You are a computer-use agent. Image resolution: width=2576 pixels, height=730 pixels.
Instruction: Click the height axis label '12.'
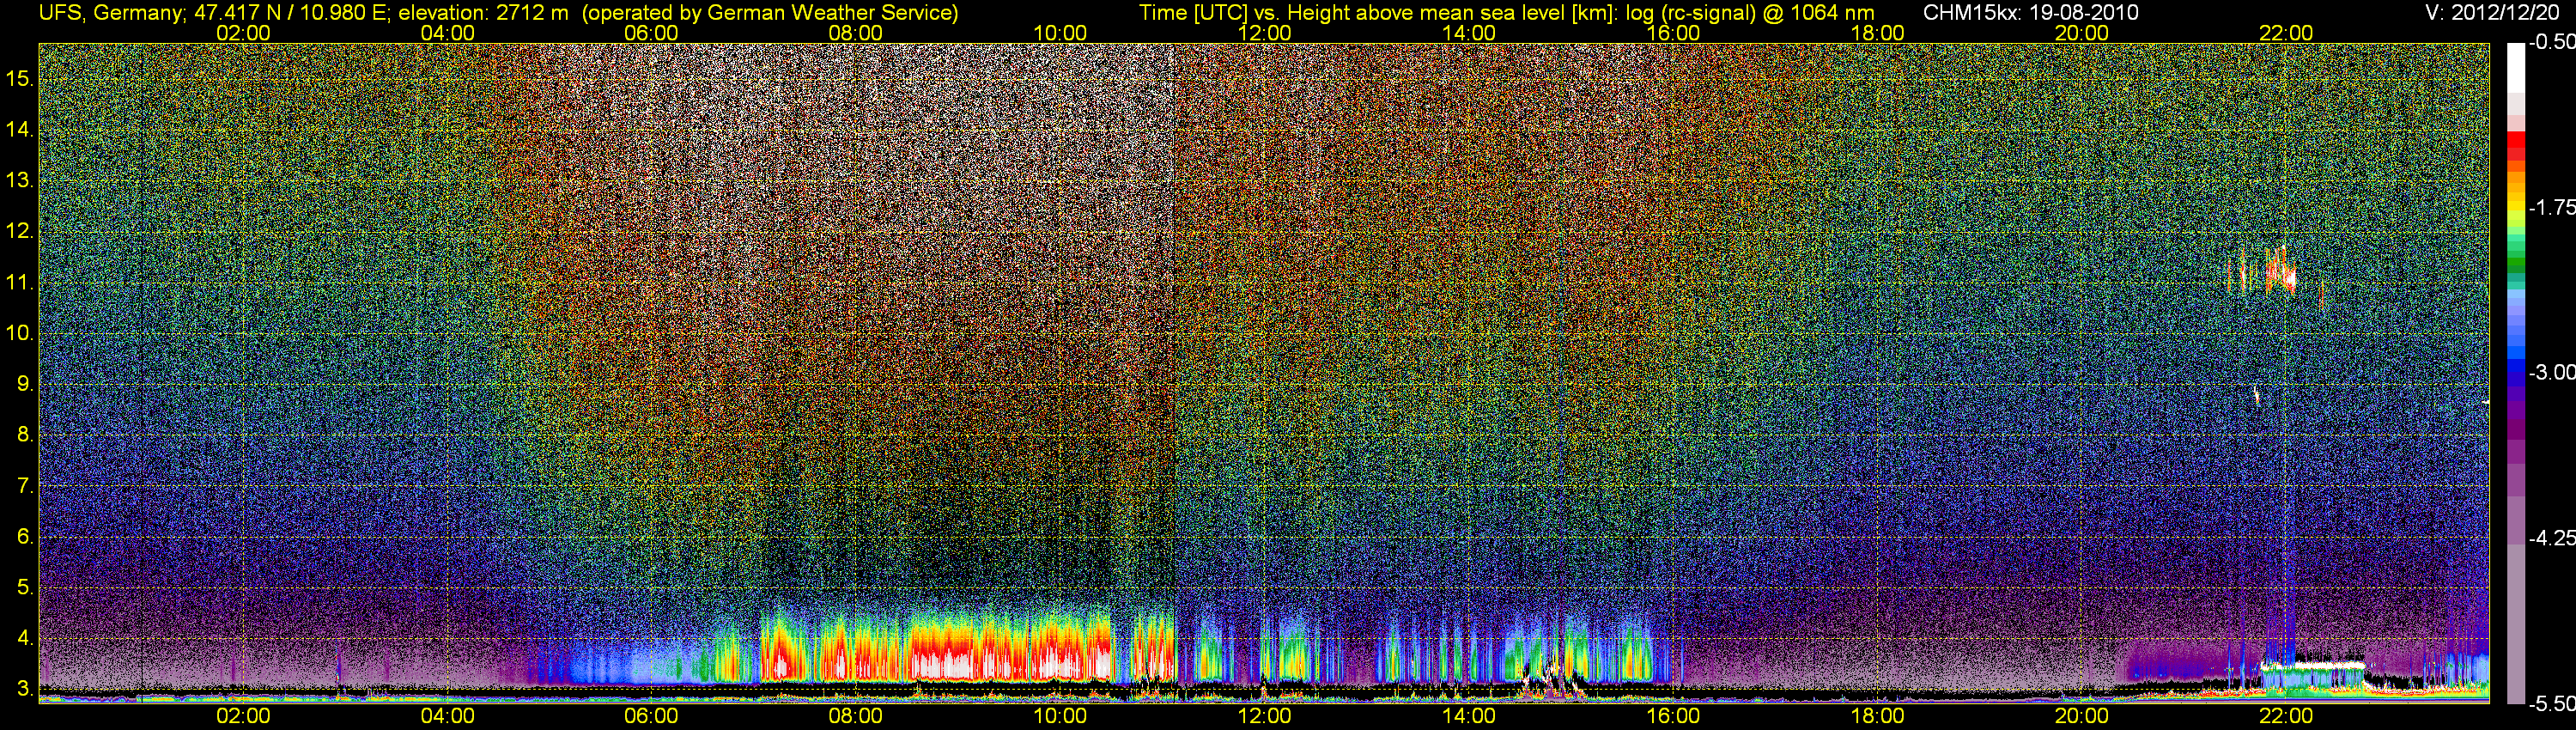(x=20, y=231)
